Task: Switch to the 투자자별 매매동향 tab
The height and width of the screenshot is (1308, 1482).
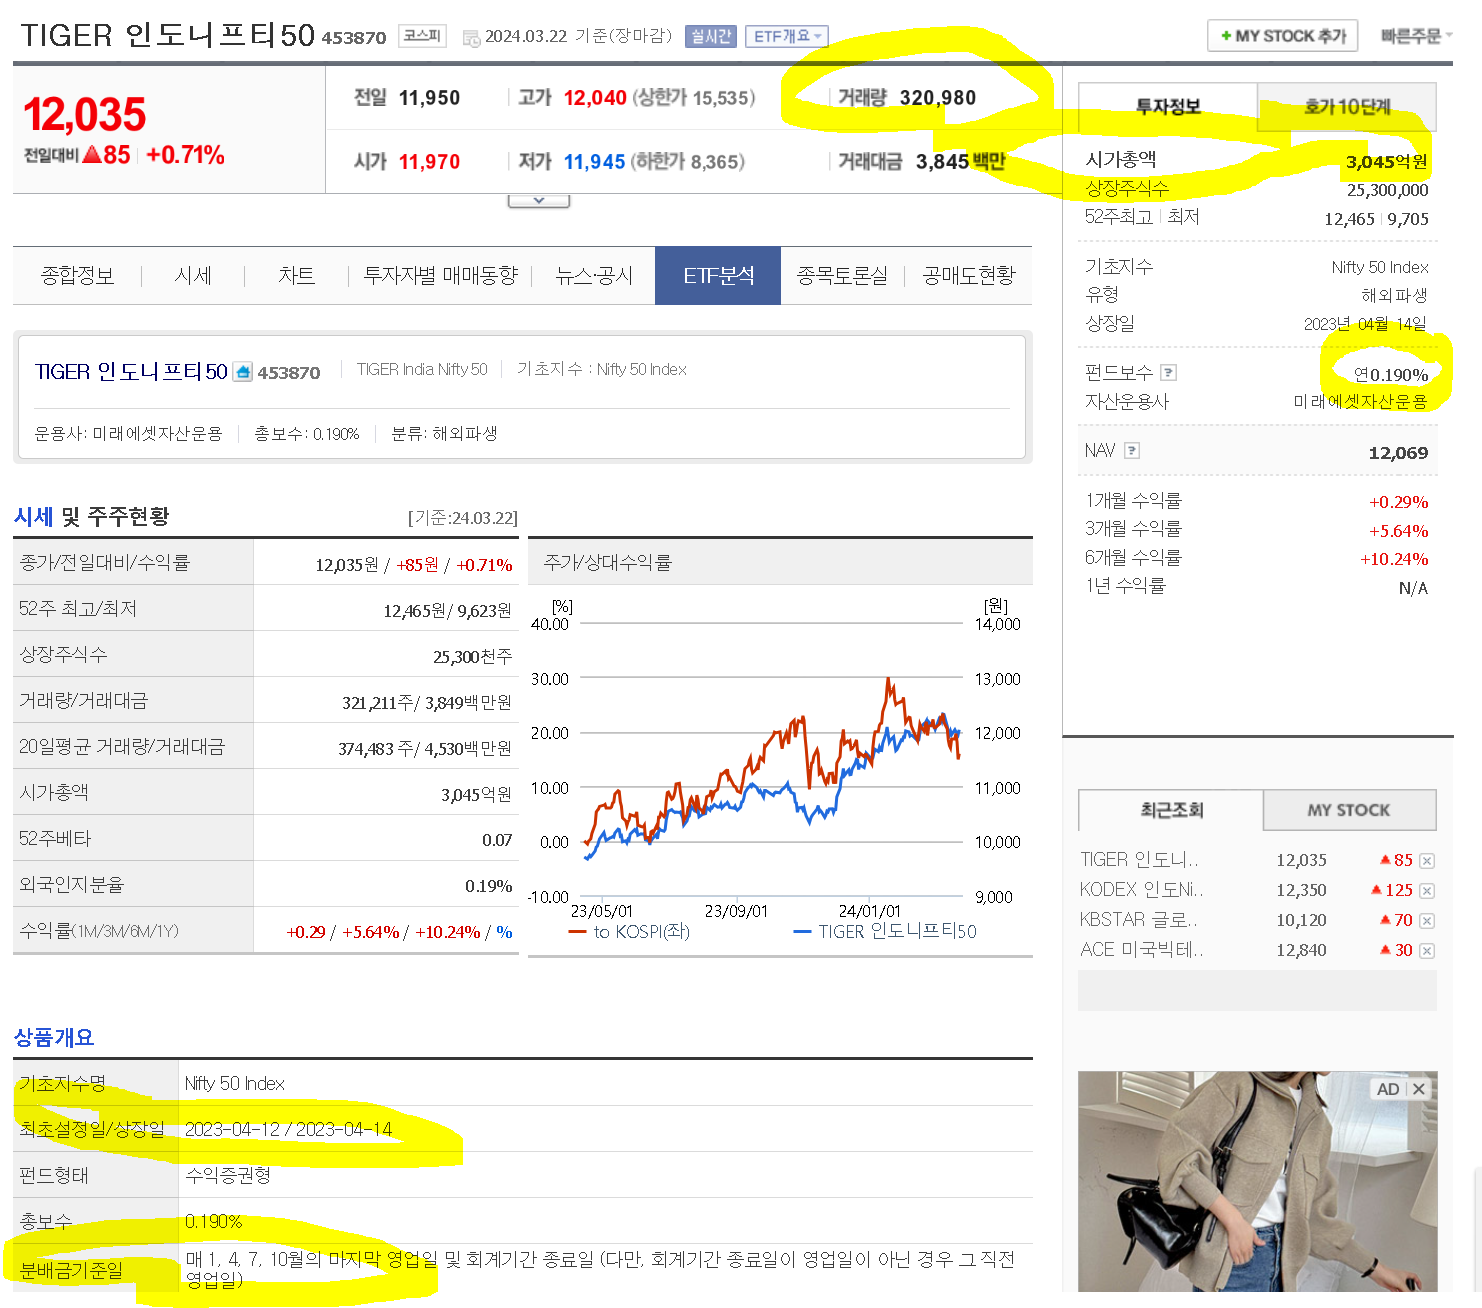Action: pyautogui.click(x=440, y=276)
